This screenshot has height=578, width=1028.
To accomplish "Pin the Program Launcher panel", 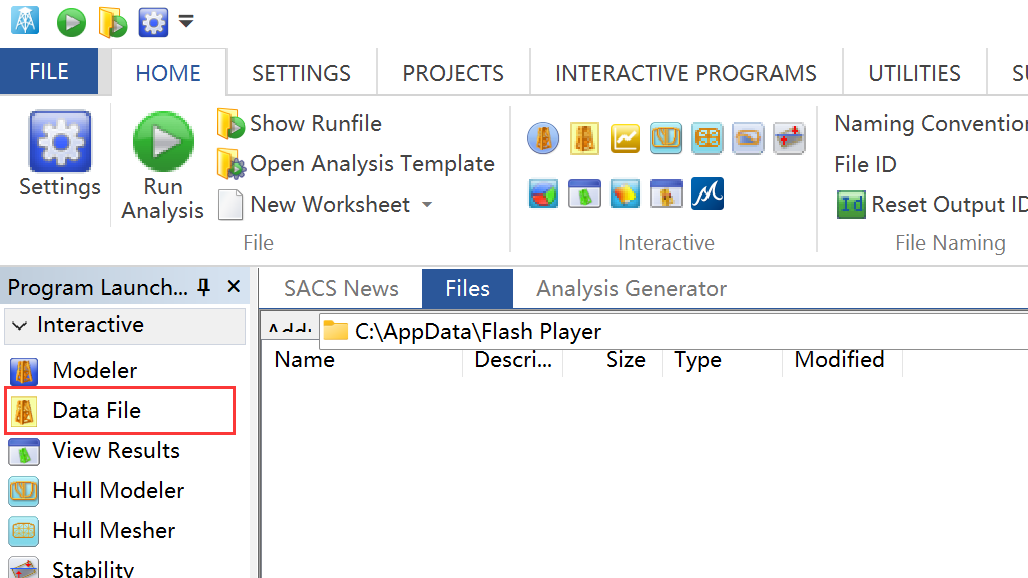I will coord(204,288).
